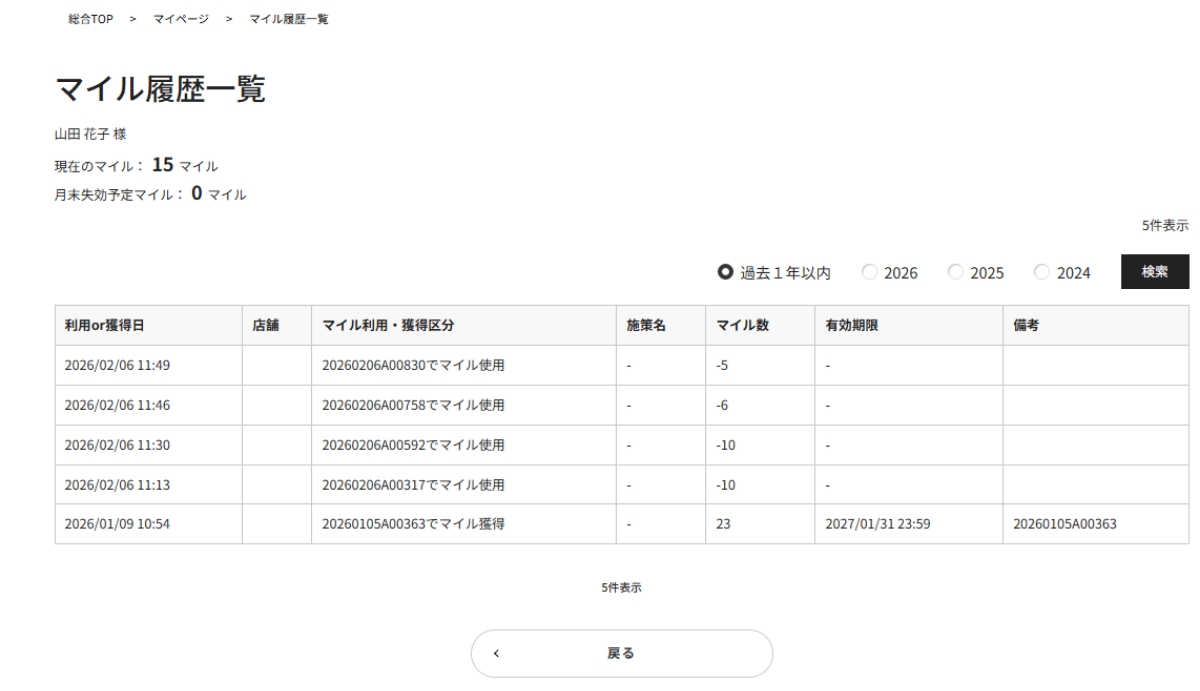1200x691 pixels.
Task: Click the 戻る back button
Action: click(621, 654)
